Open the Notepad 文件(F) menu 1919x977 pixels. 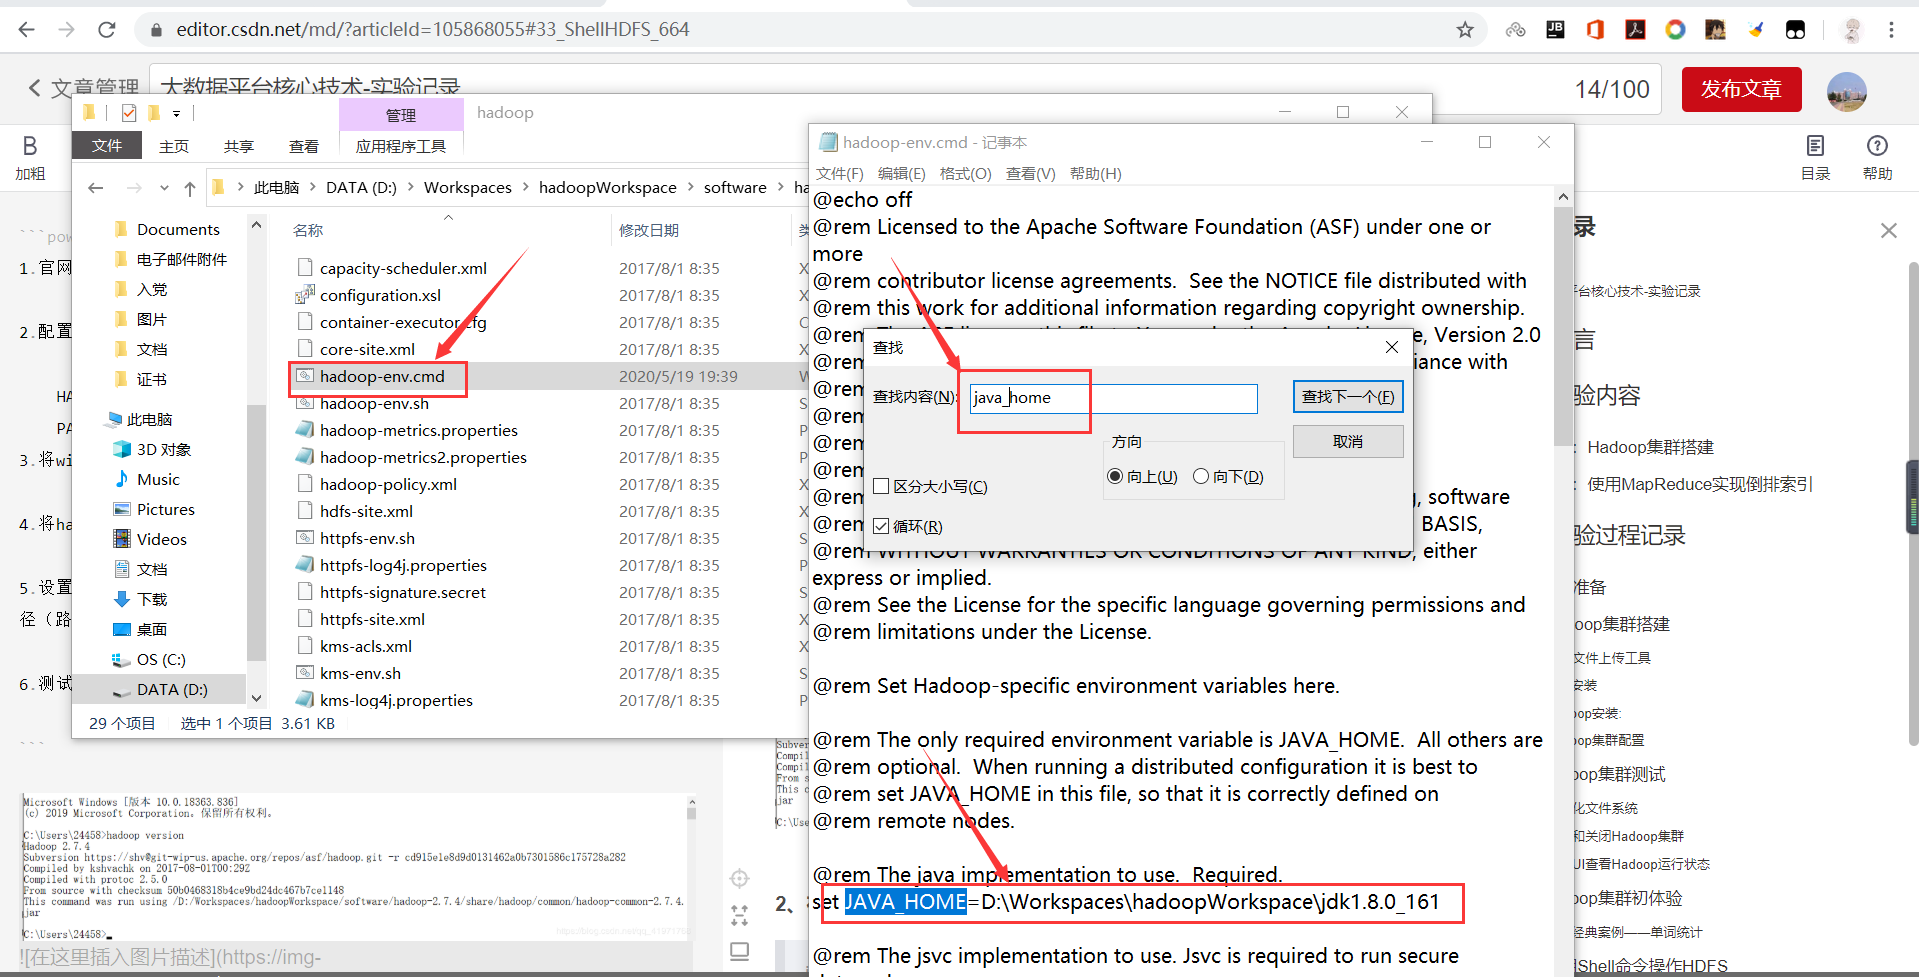(839, 173)
